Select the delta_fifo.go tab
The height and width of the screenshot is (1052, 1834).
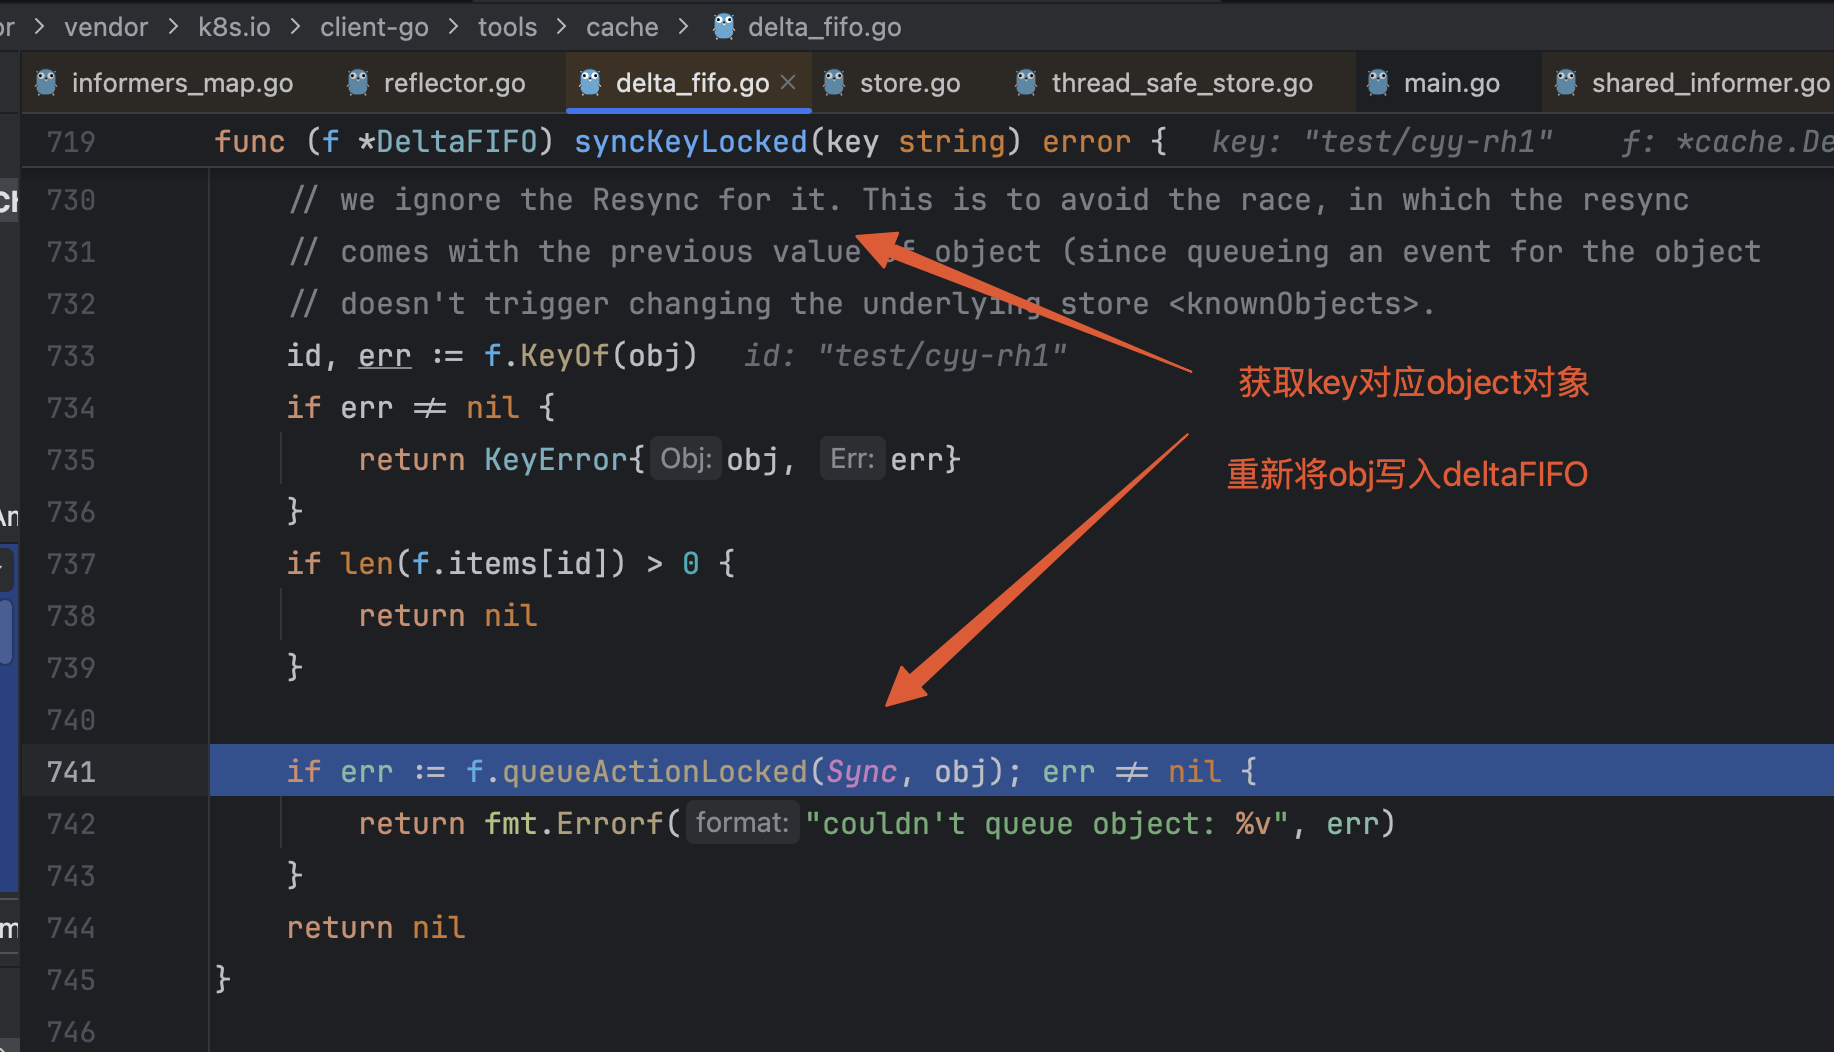coord(691,83)
